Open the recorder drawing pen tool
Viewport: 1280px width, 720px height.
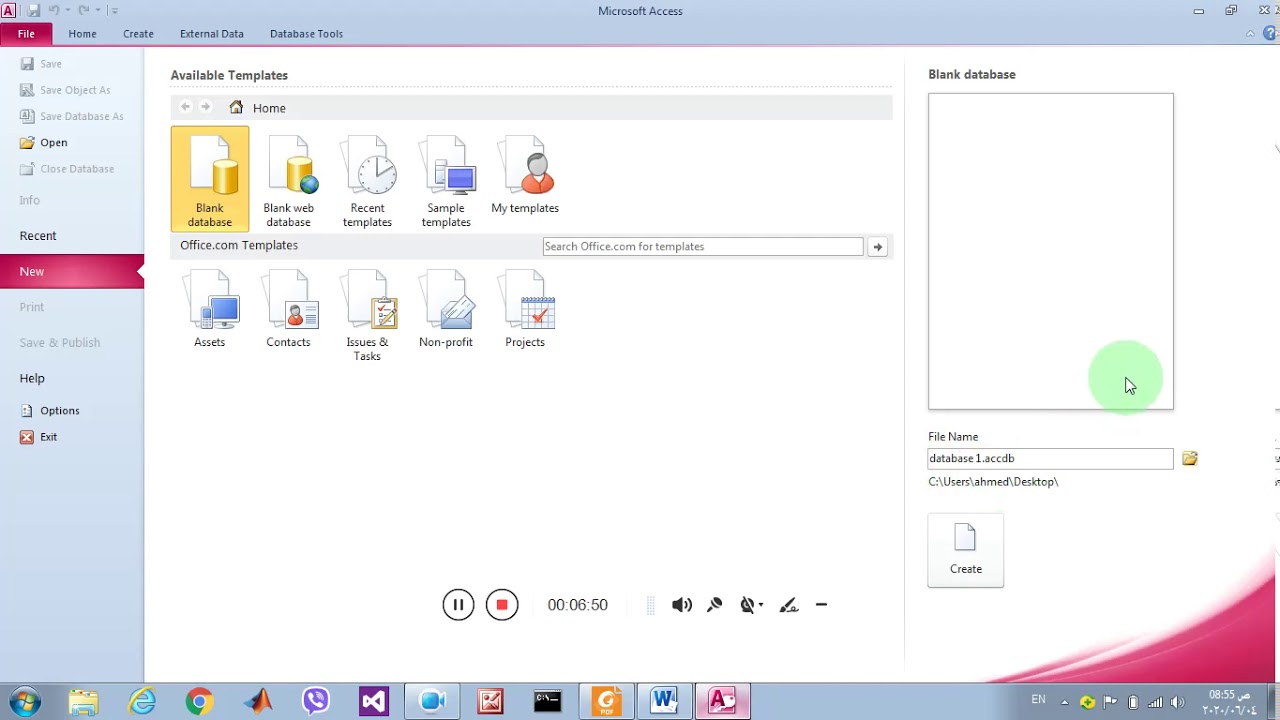(x=789, y=605)
